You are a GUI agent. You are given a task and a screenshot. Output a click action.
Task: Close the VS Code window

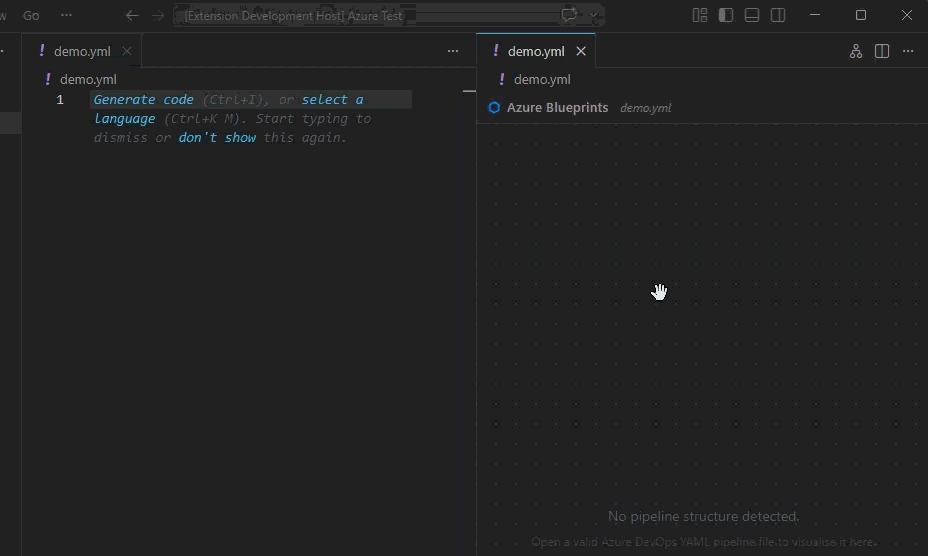(x=907, y=15)
